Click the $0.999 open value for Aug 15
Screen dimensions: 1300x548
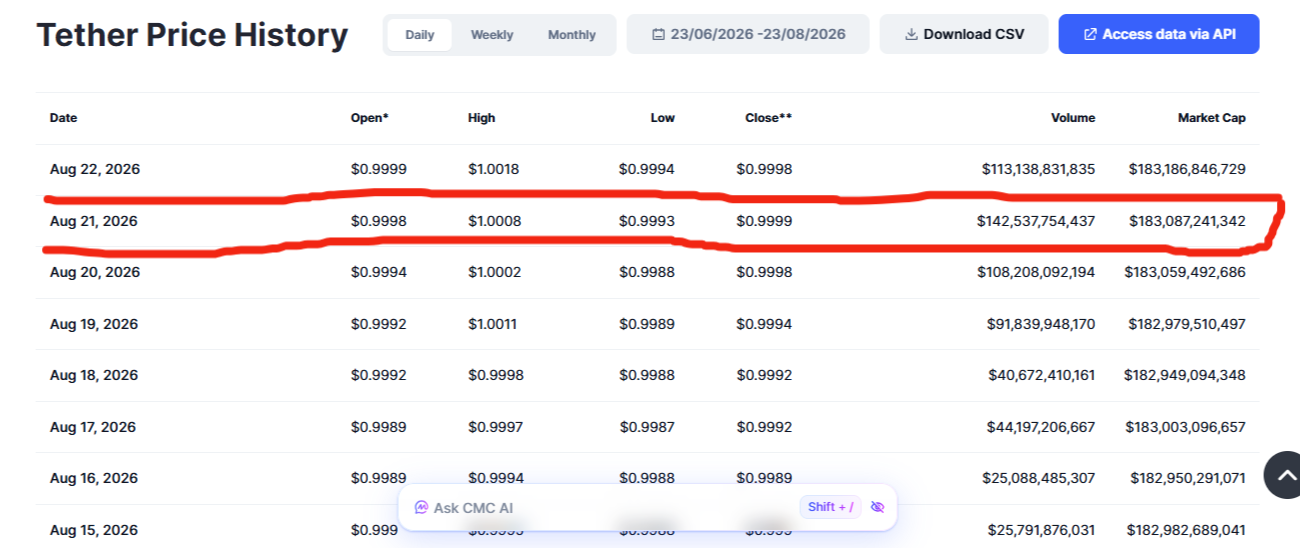pyautogui.click(x=375, y=530)
